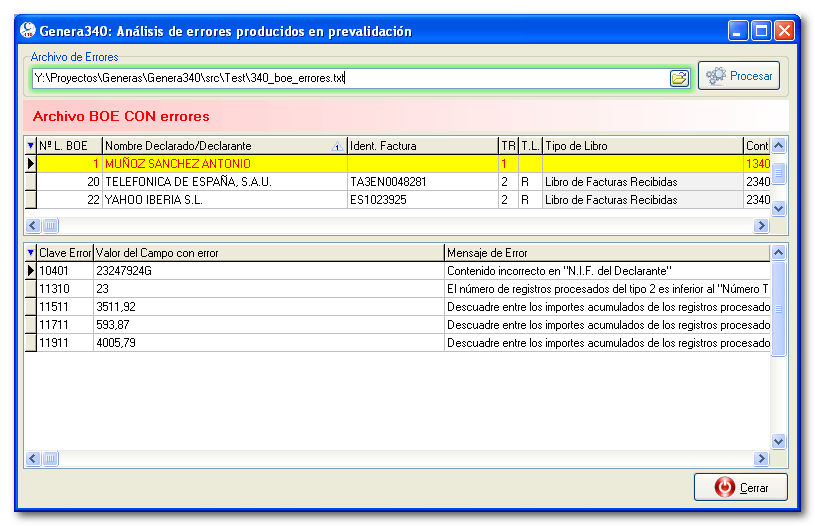Sort by Nº L. BOE column header
Viewport: 815px width, 526px height.
click(69, 146)
